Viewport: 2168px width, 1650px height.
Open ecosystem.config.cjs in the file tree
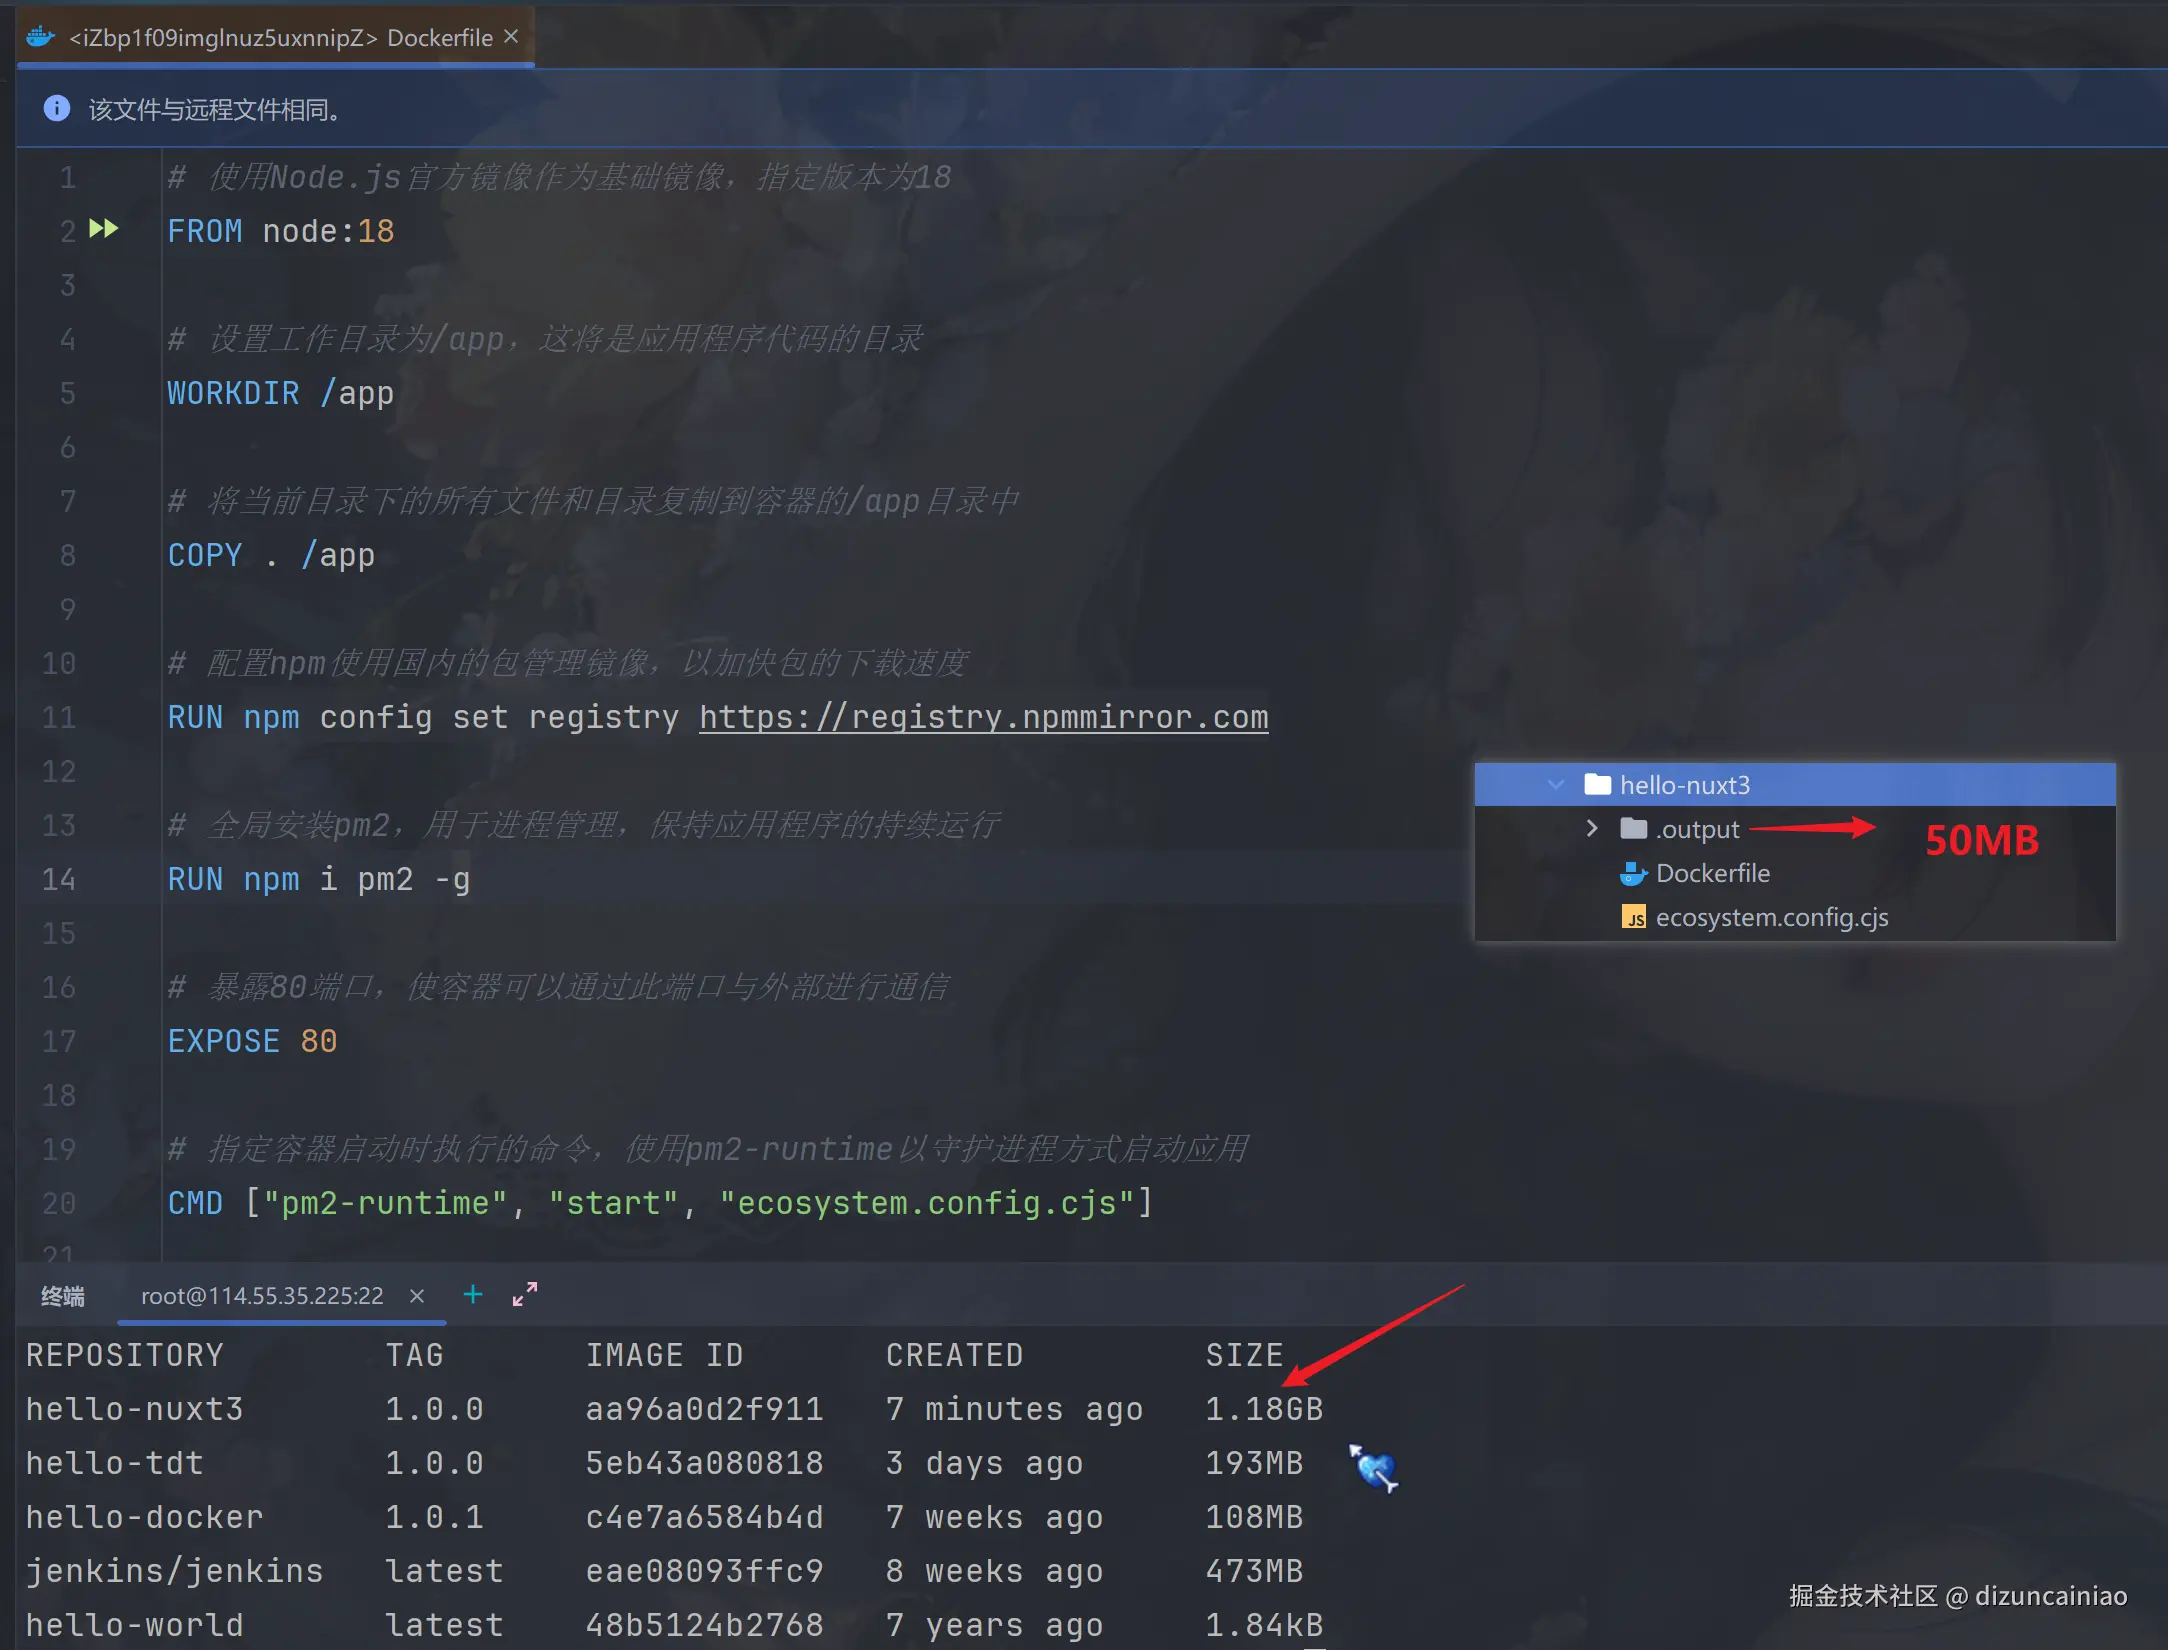point(1771,917)
